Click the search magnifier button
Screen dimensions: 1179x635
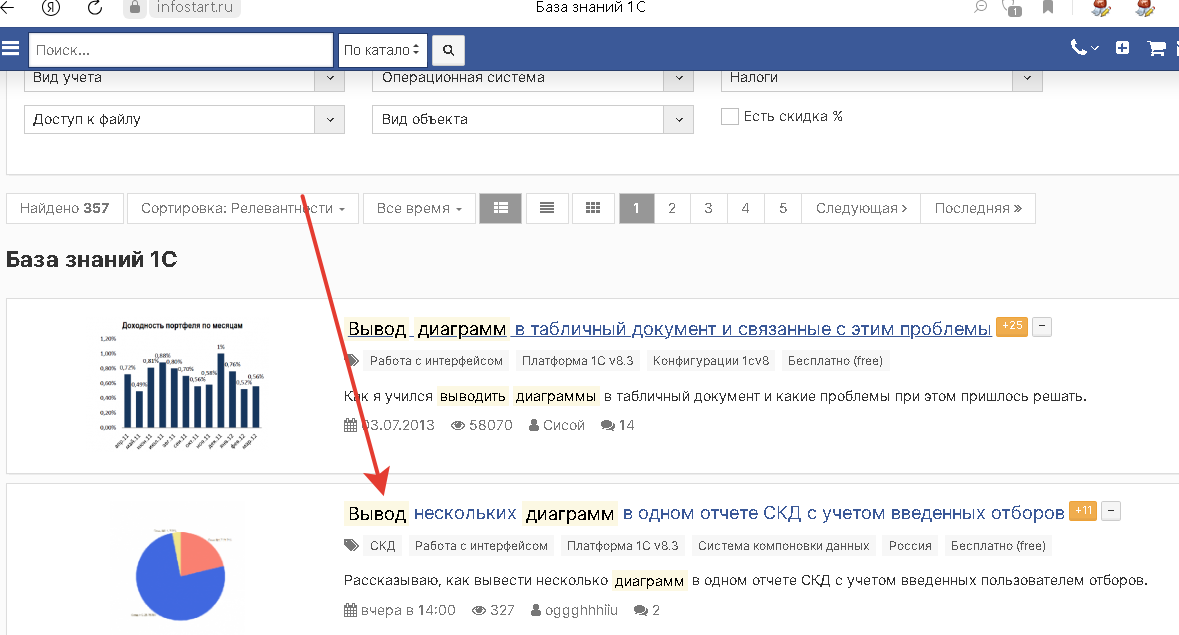[448, 50]
